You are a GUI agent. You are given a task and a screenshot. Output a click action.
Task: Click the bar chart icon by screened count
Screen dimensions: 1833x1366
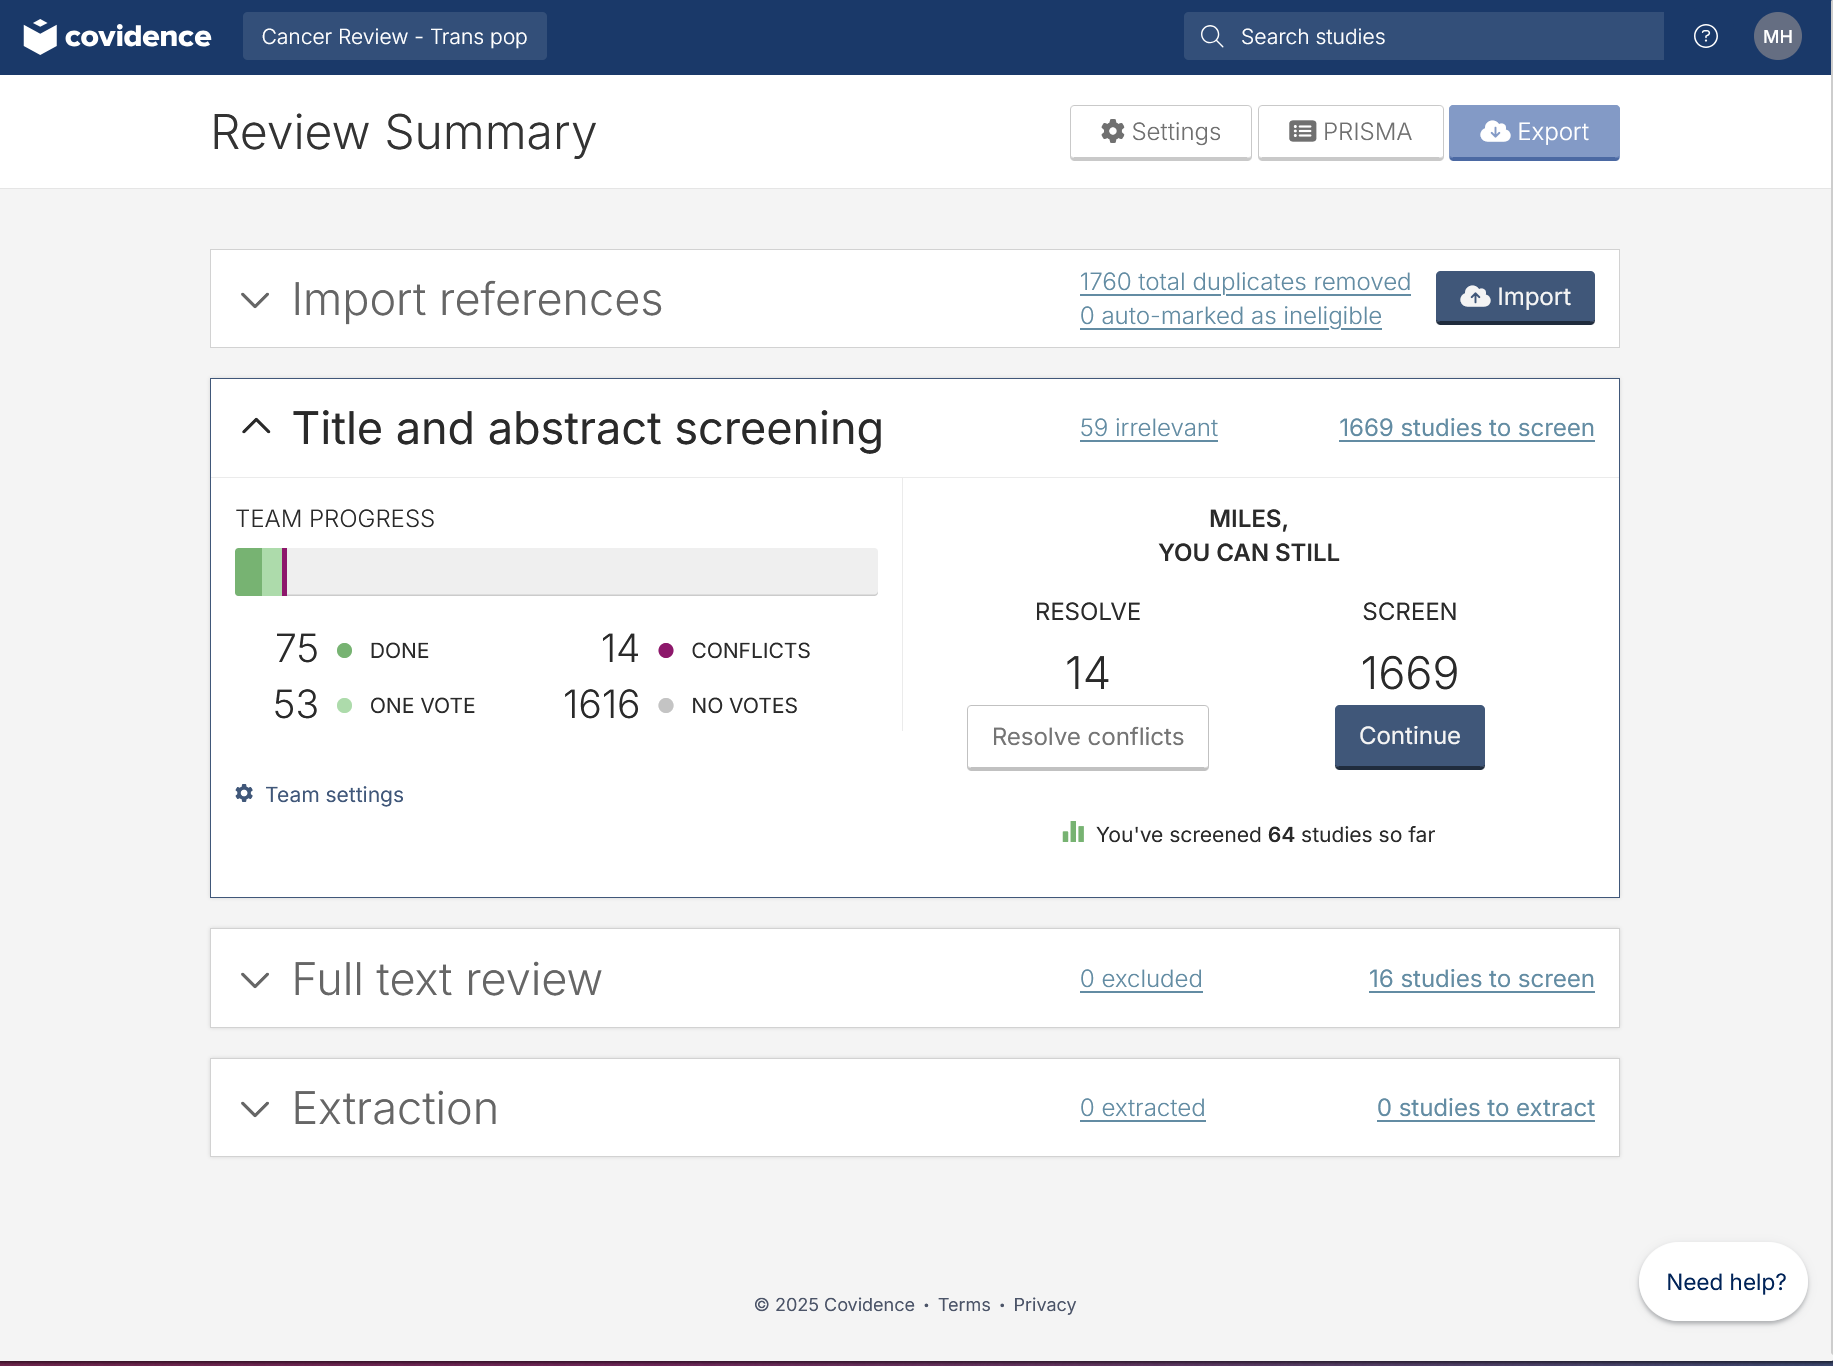click(x=1073, y=833)
